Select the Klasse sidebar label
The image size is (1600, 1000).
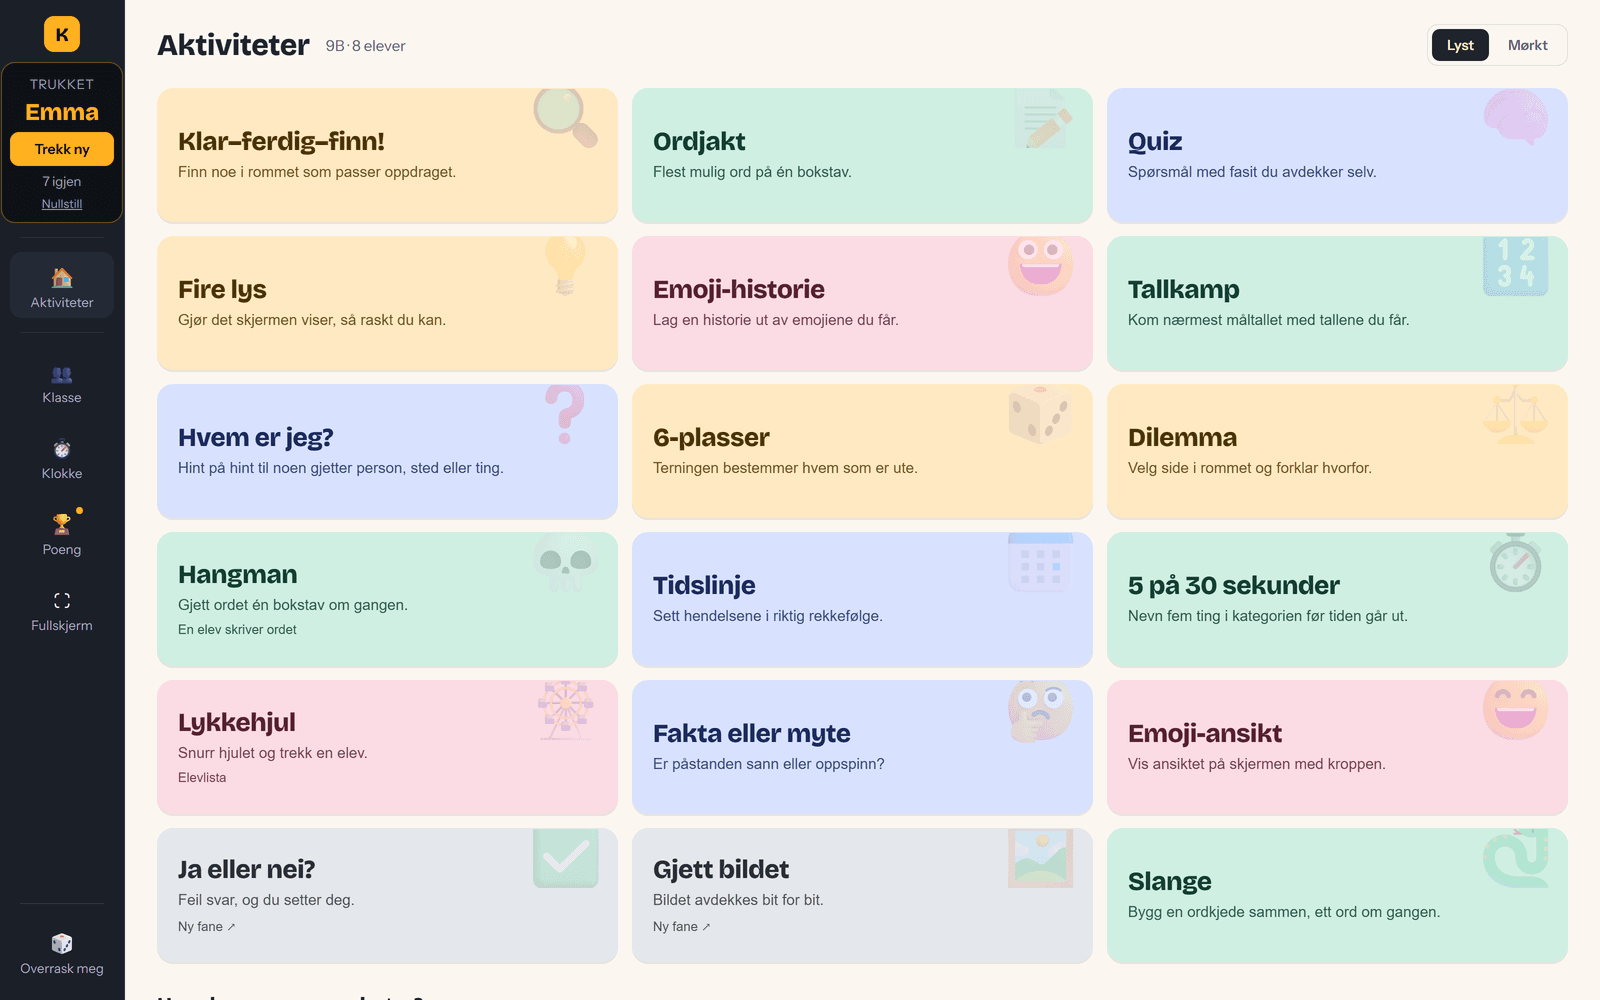[62, 397]
